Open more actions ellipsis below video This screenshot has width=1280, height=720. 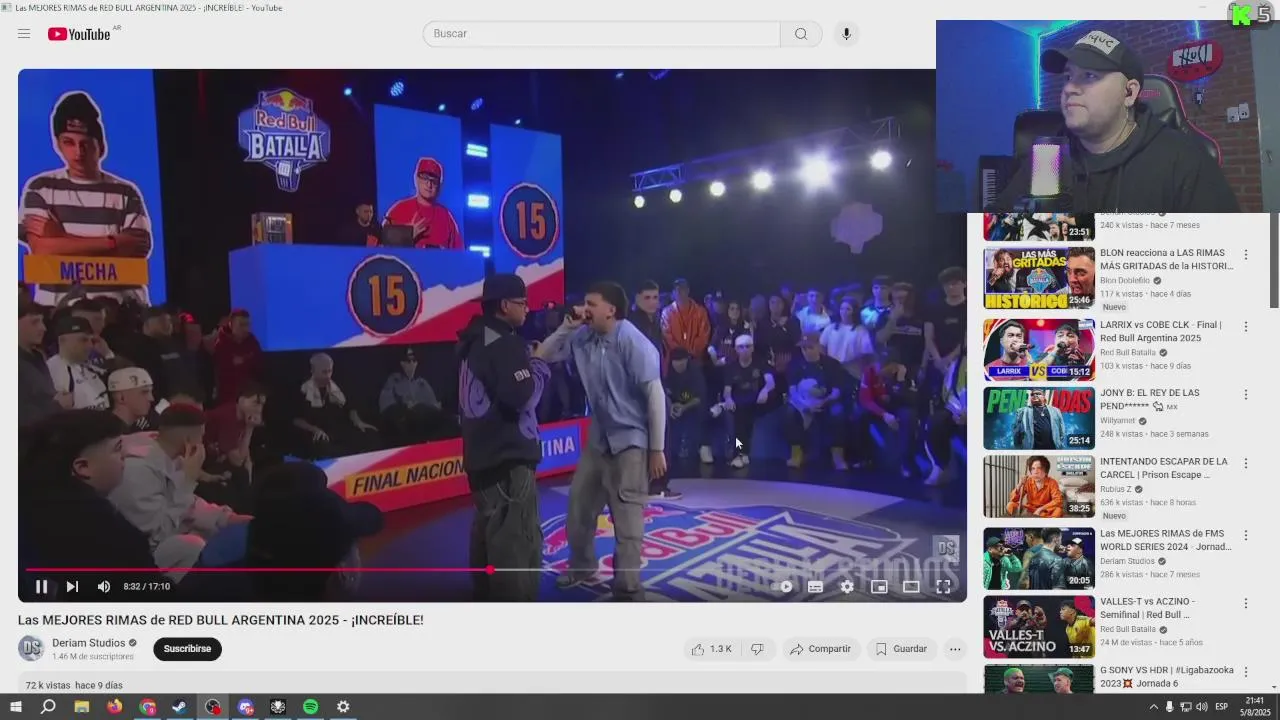pos(955,649)
